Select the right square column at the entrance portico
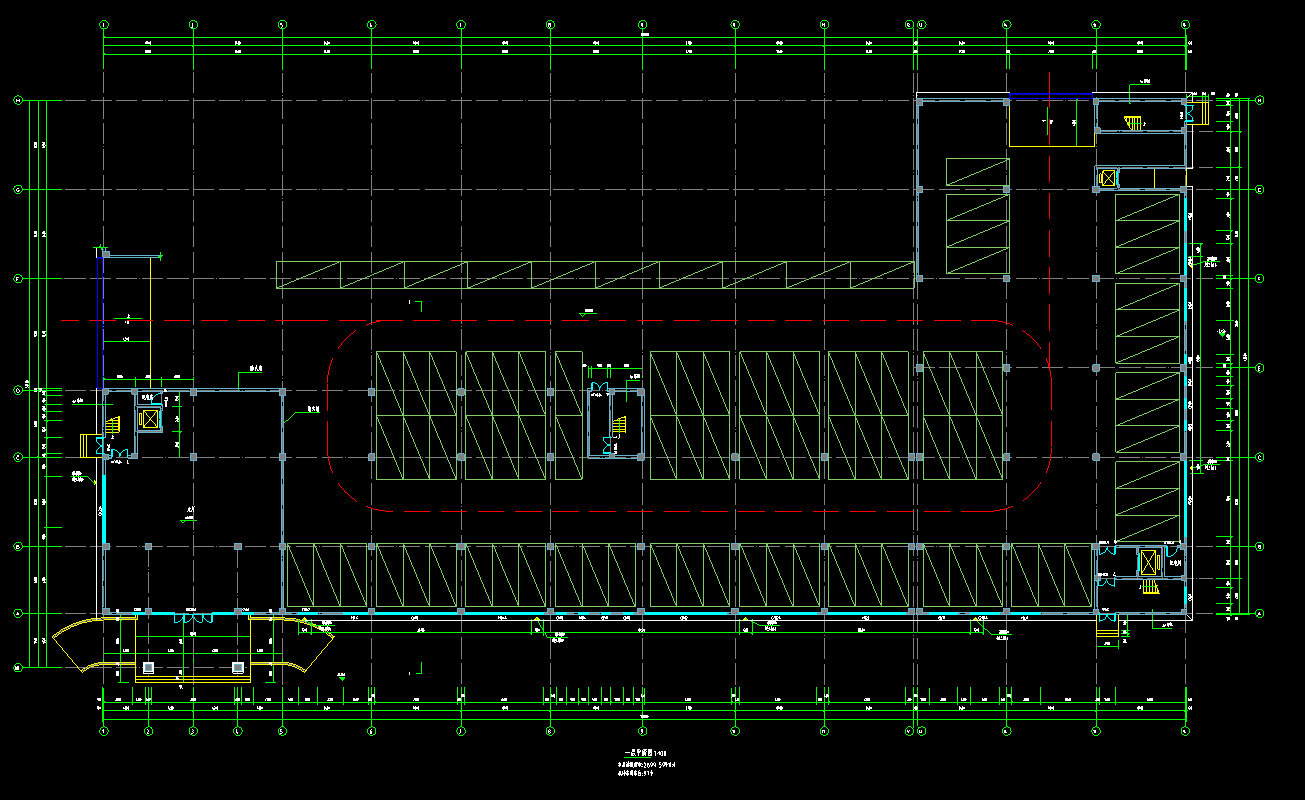The image size is (1305, 800). click(238, 667)
